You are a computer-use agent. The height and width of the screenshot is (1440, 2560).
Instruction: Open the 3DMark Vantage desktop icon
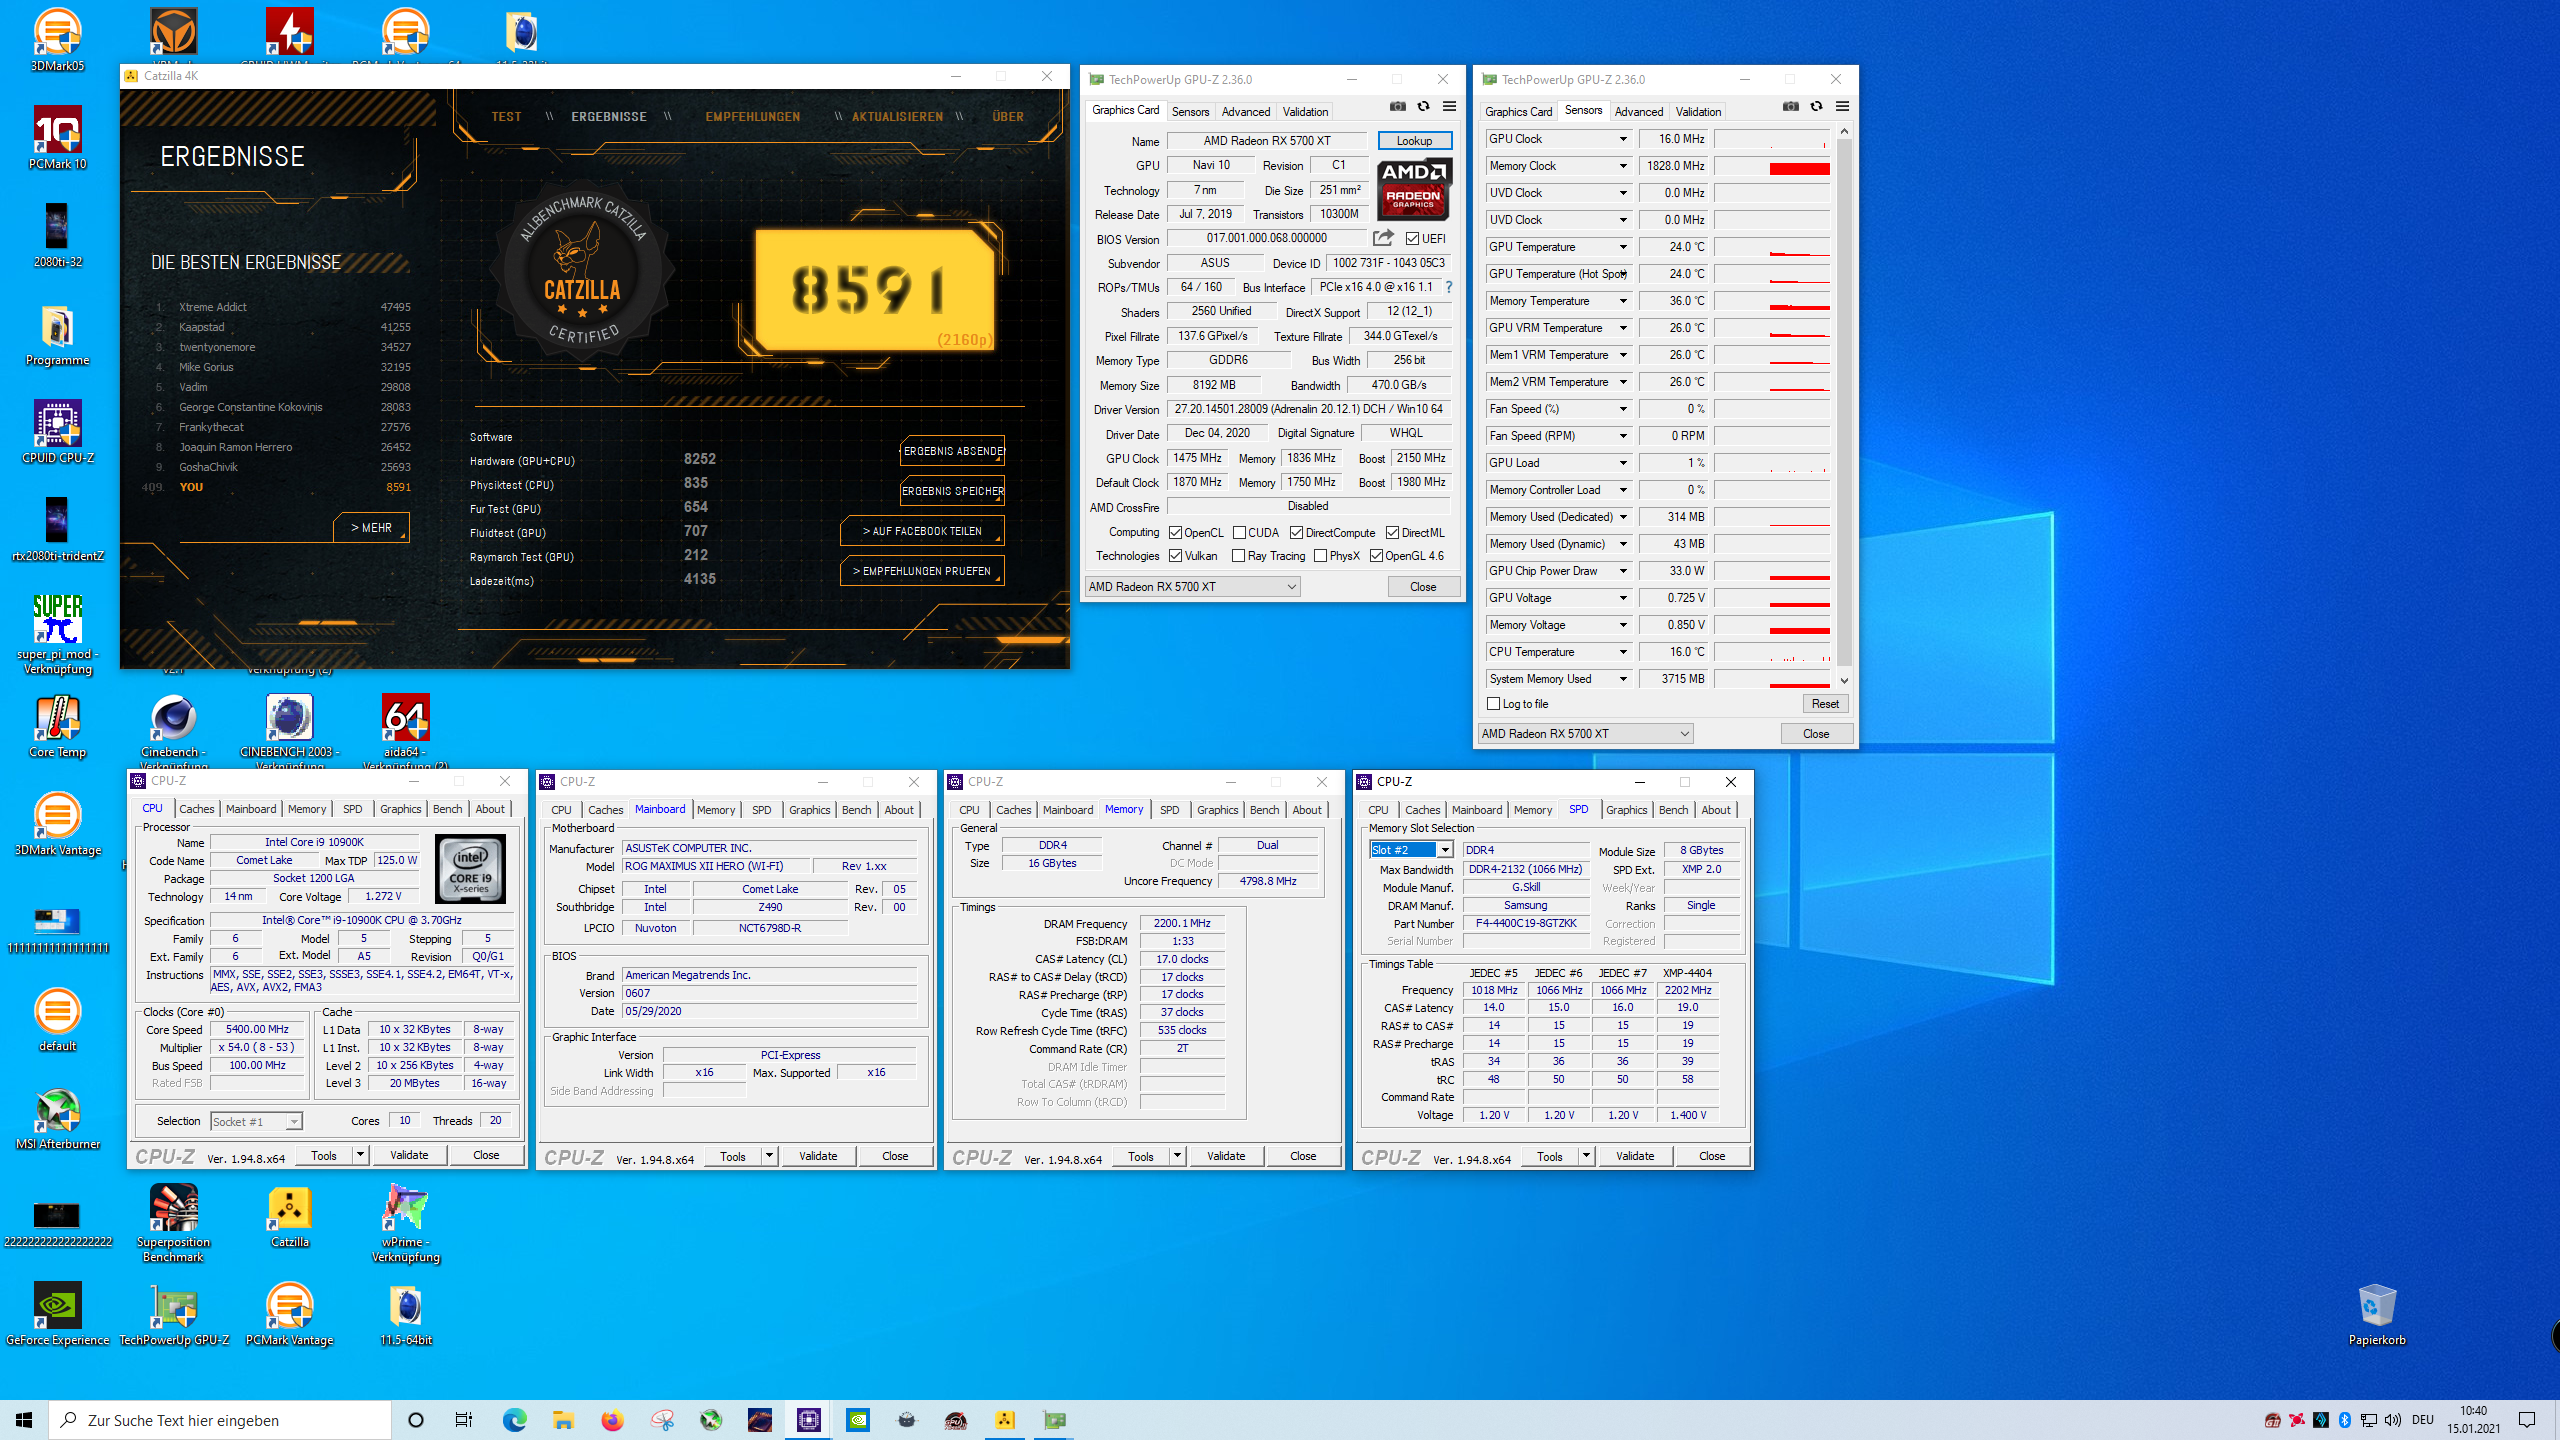point(57,824)
